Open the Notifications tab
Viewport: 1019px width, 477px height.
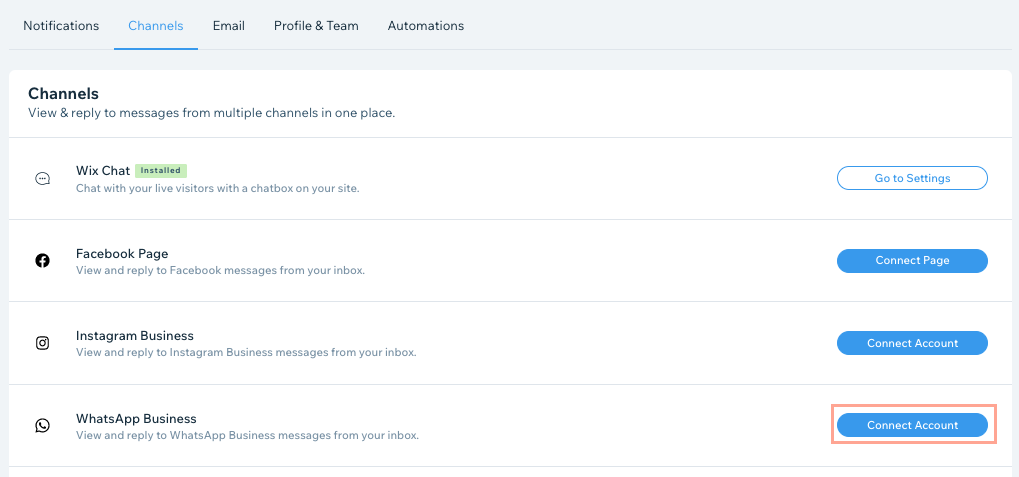61,26
